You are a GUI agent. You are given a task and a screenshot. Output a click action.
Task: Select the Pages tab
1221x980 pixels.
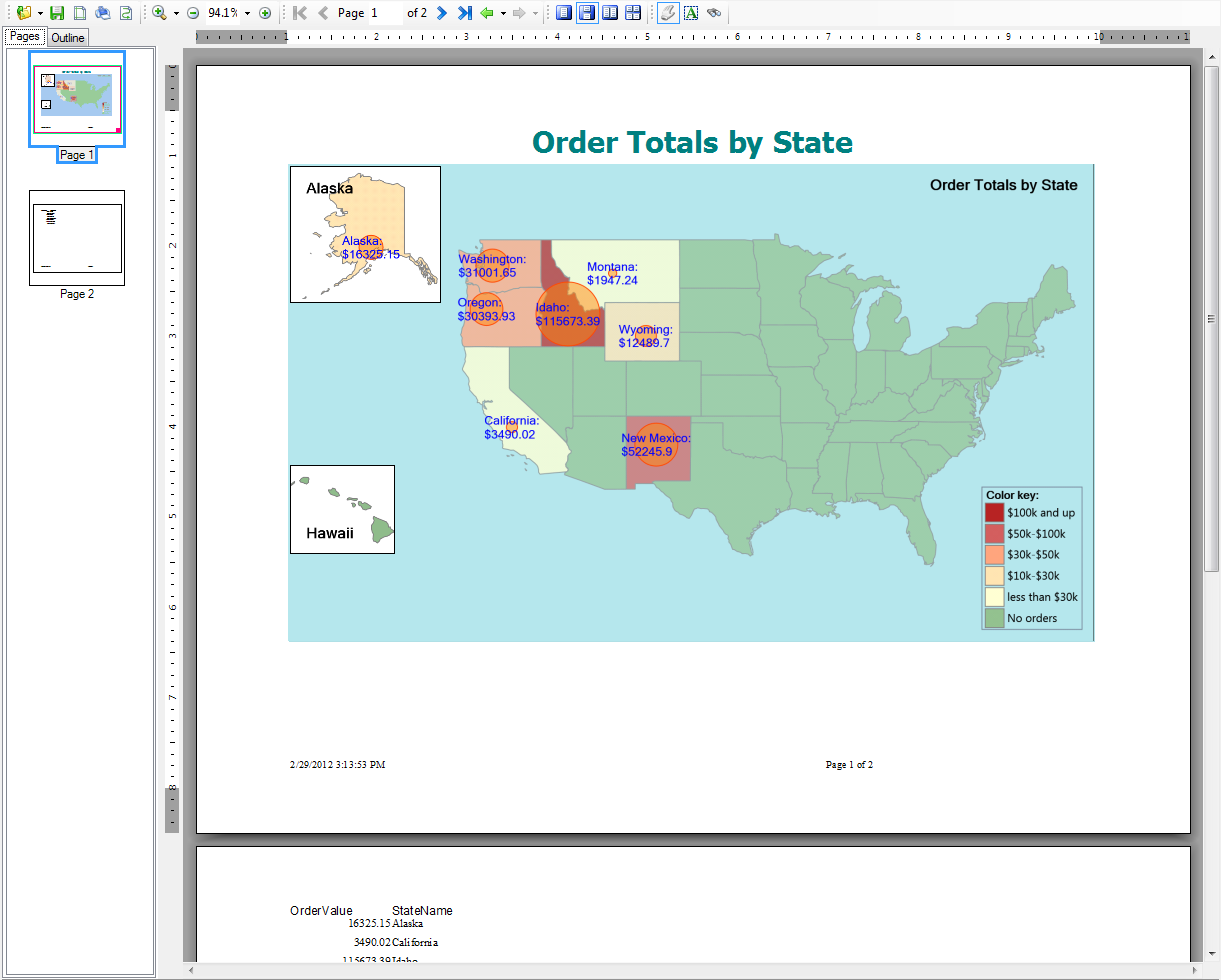pos(25,37)
